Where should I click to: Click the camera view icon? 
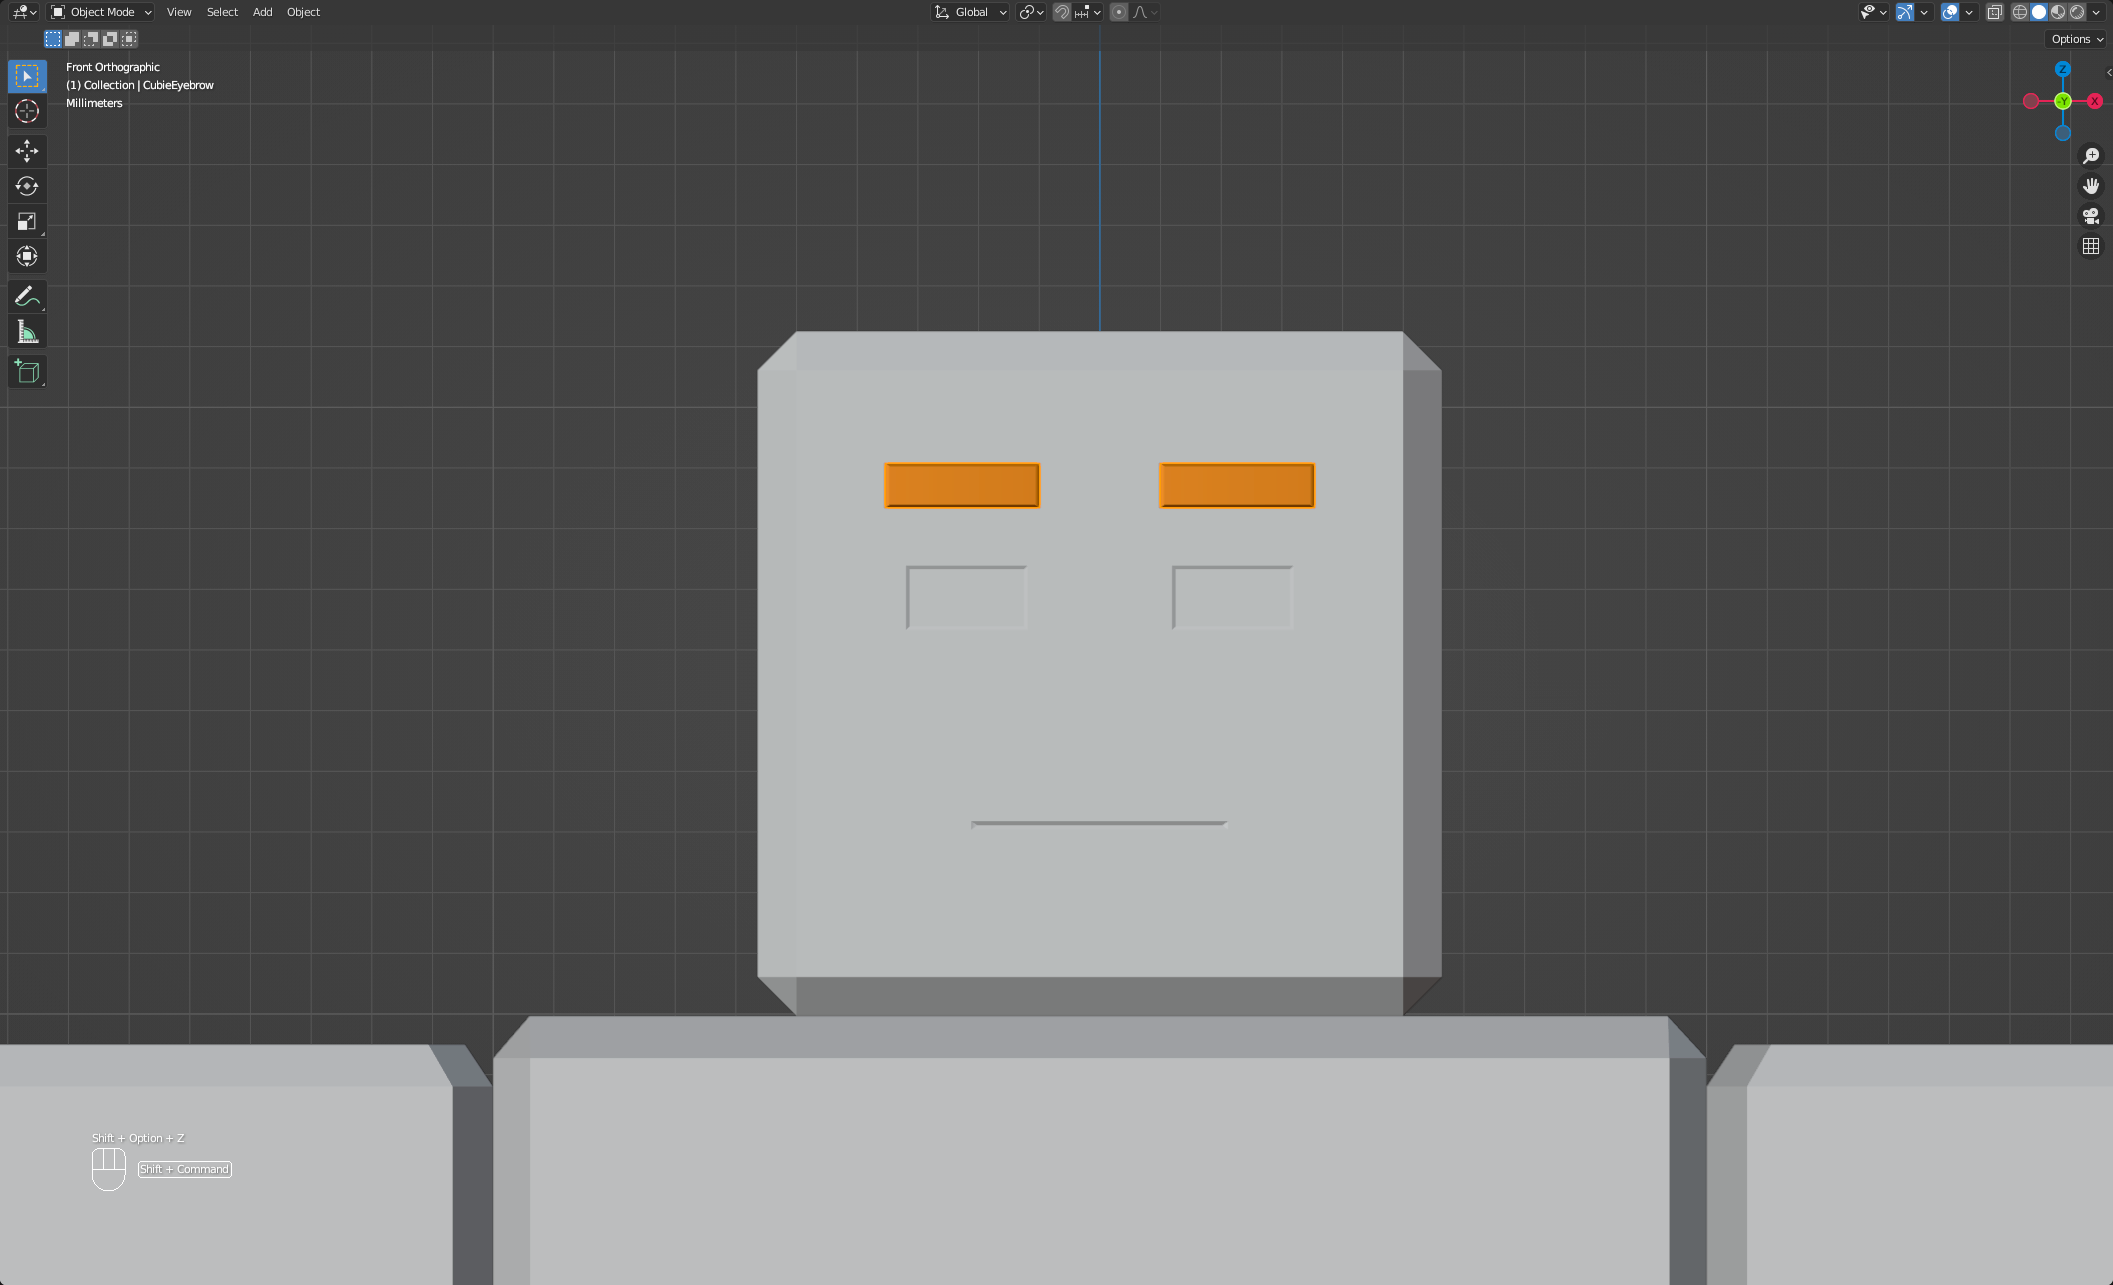[2090, 216]
